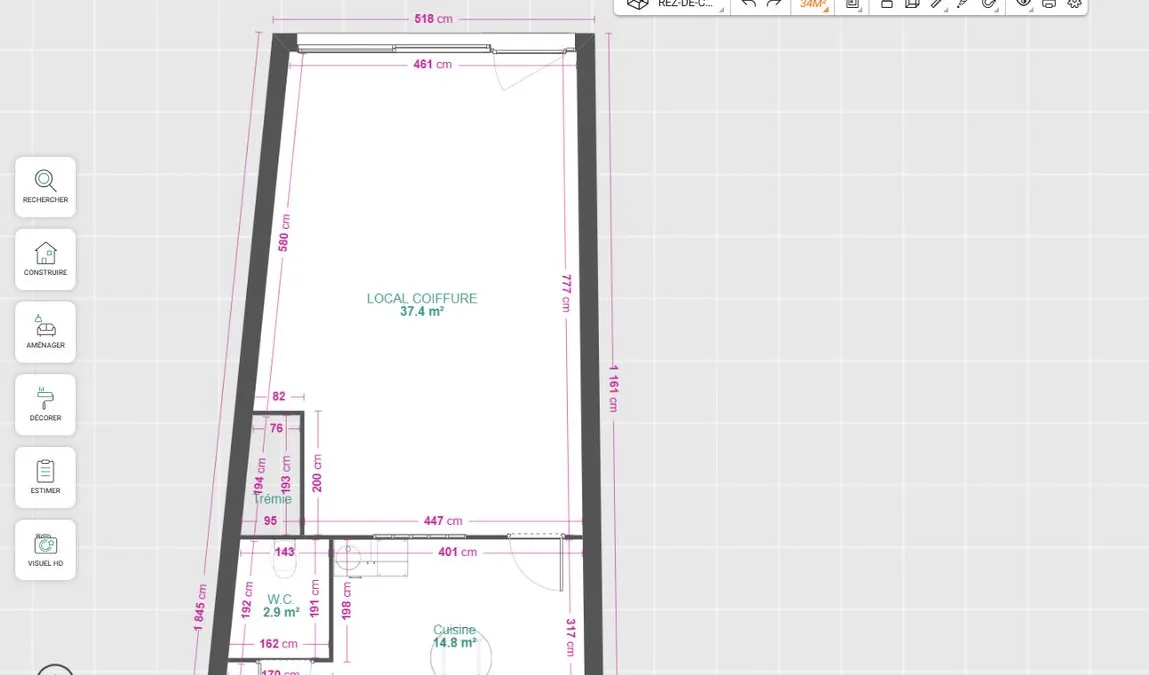Click the 401 cm kitchen dimension label
The image size is (1149, 675).
tap(457, 552)
